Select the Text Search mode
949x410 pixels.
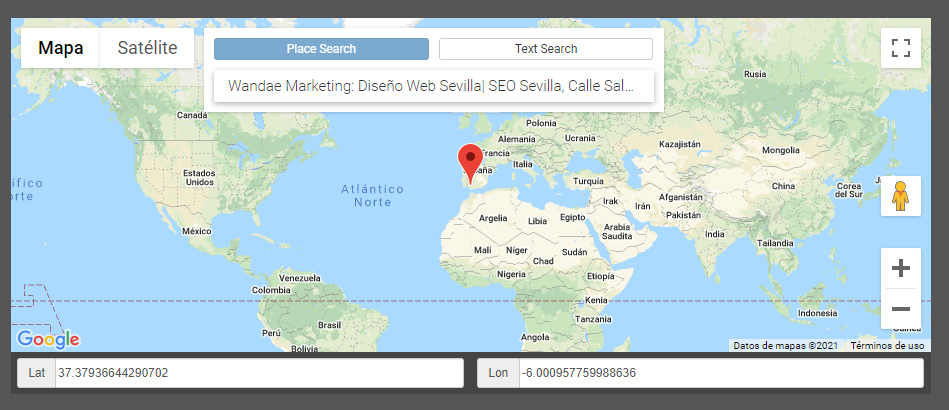point(546,49)
